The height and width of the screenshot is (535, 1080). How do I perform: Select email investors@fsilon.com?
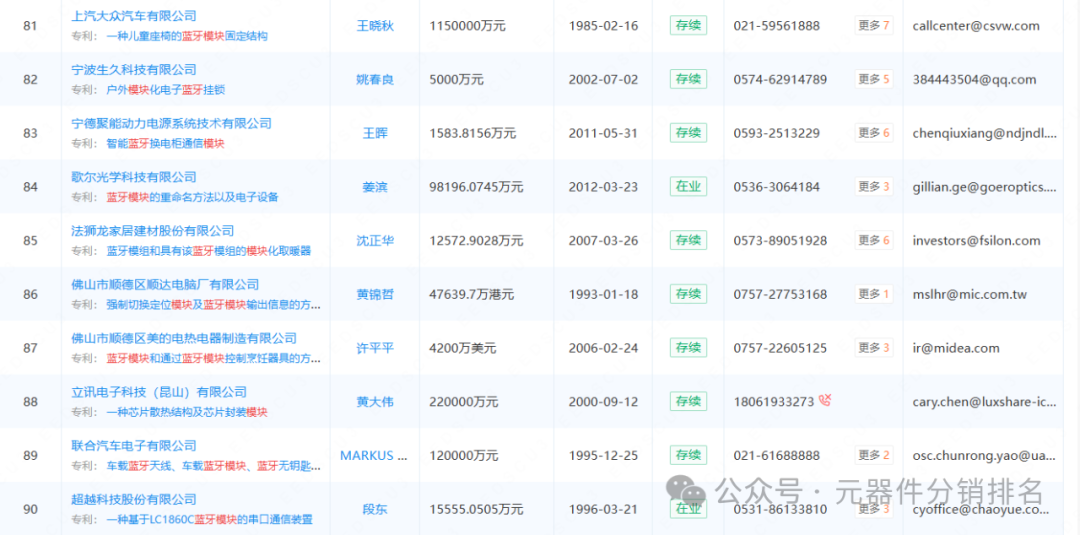[976, 241]
